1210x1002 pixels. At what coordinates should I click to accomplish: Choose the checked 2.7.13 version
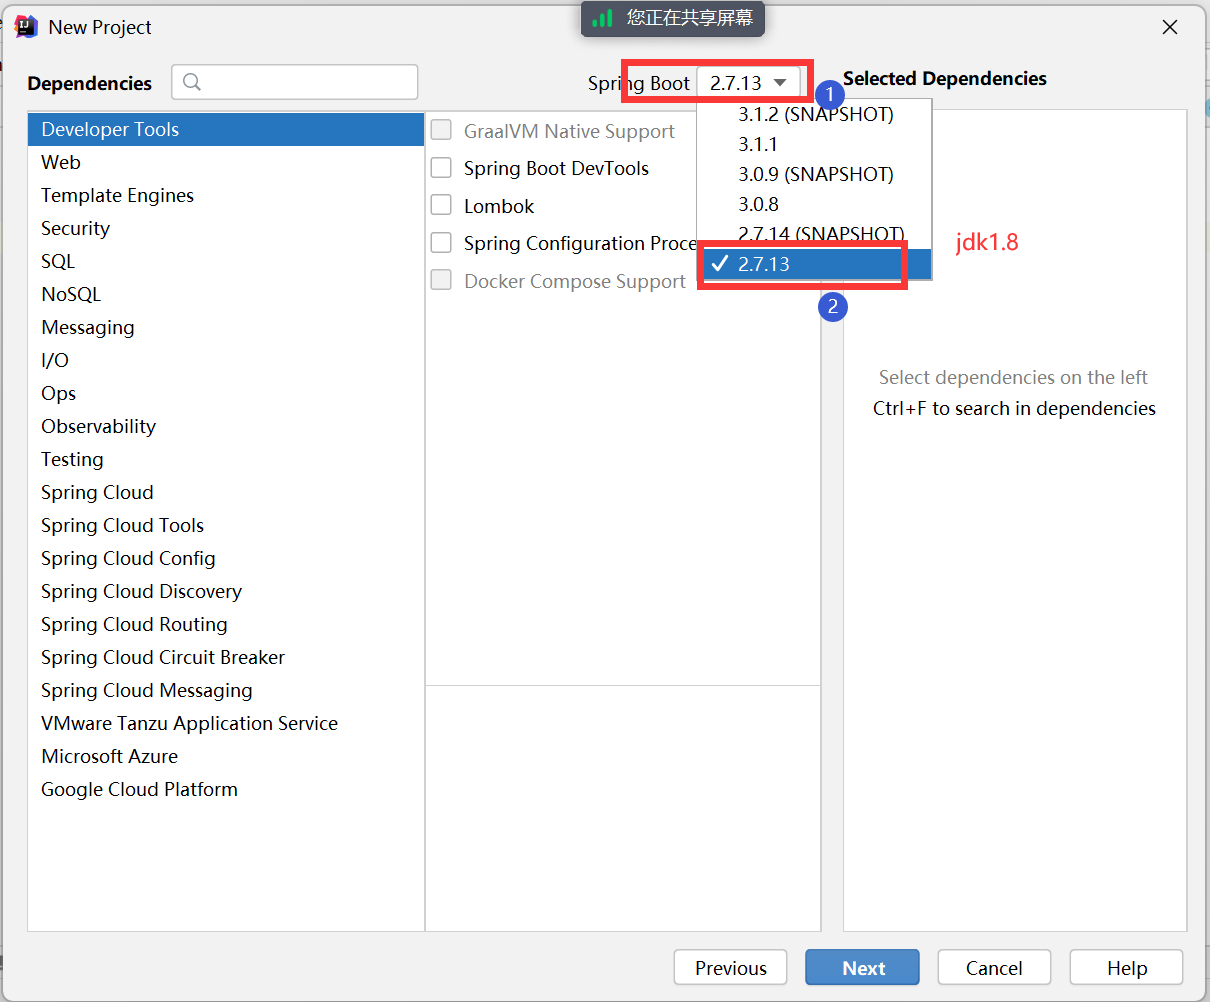(815, 264)
